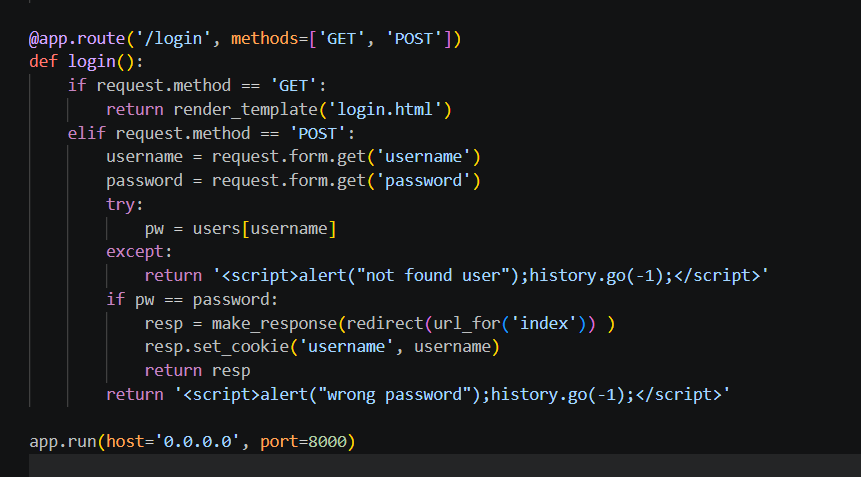Click the port number 8000

327,442
